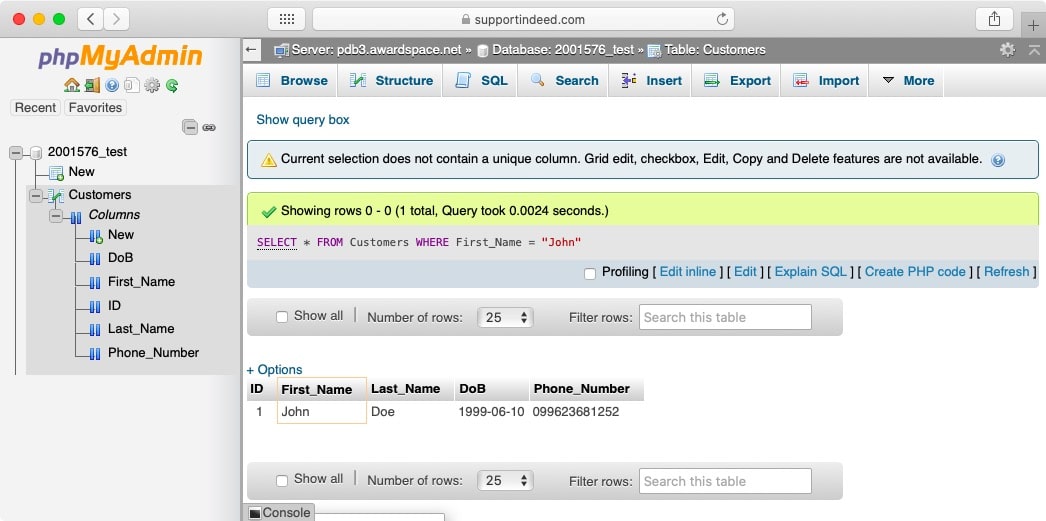Image resolution: width=1046 pixels, height=521 pixels.
Task: Click the page settings gear at top right
Action: tap(1007, 50)
